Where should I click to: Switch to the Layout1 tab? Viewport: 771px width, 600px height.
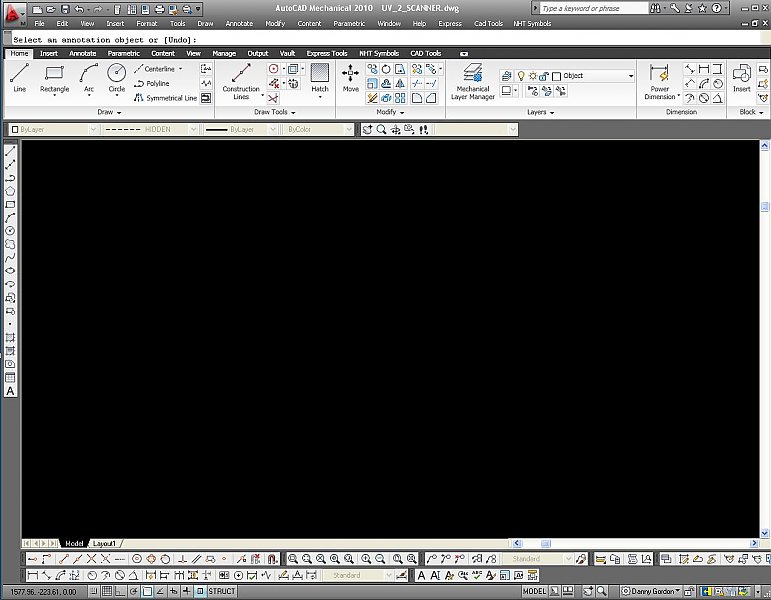[x=104, y=543]
